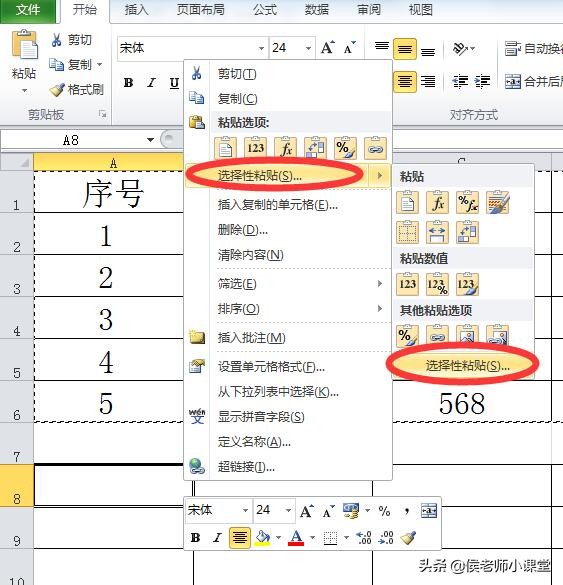Click 选择性粘贴(S)... at submenu bottom
563x585 pixels.
tap(463, 365)
